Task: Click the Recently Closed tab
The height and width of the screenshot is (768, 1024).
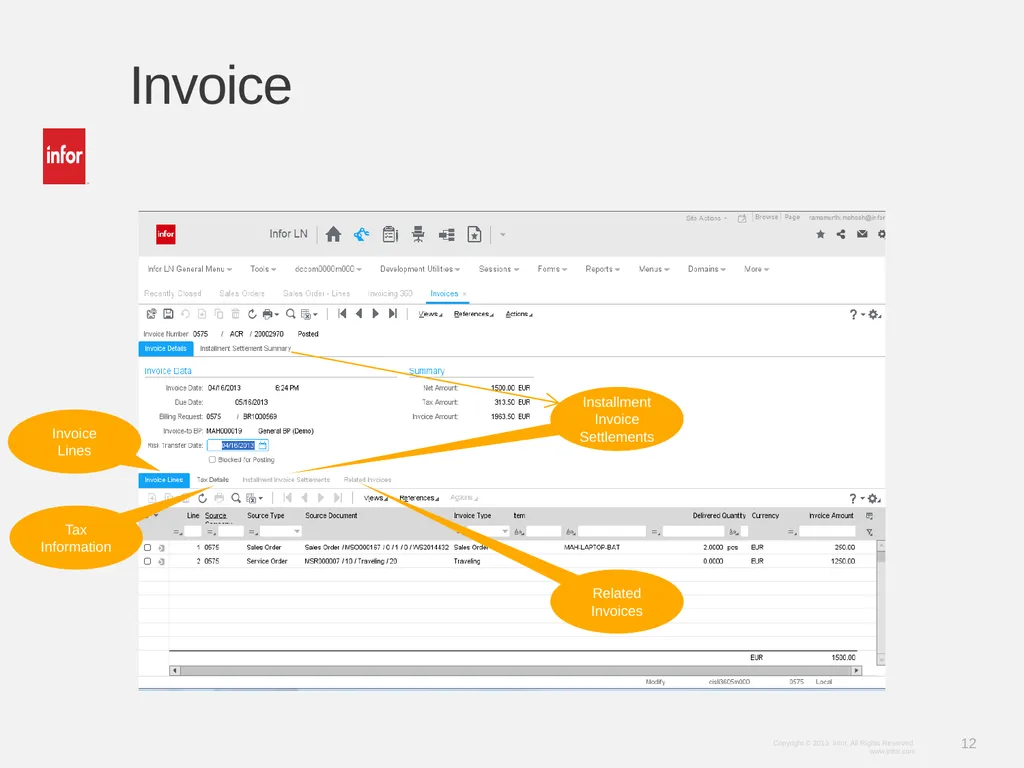Action: 172,294
